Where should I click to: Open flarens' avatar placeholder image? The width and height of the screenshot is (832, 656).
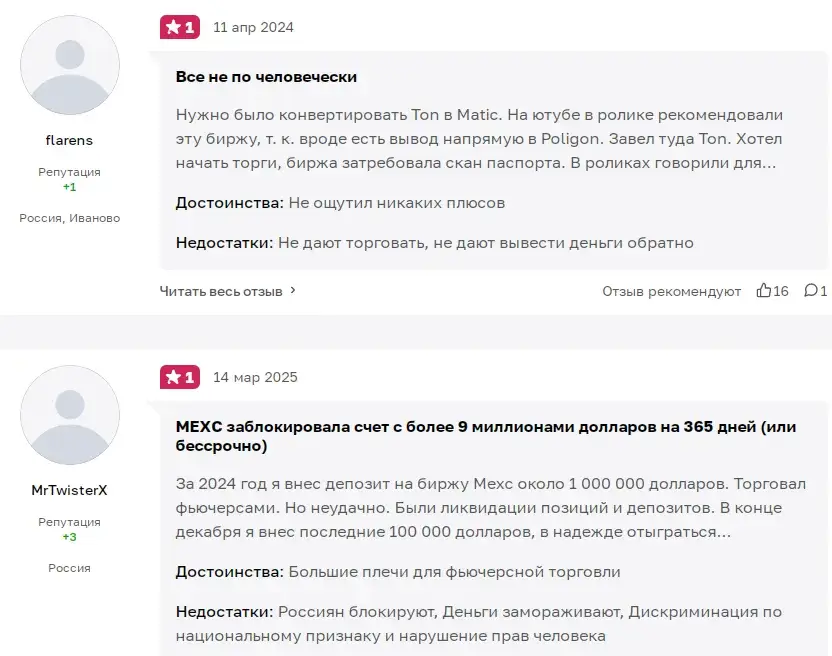tap(70, 65)
